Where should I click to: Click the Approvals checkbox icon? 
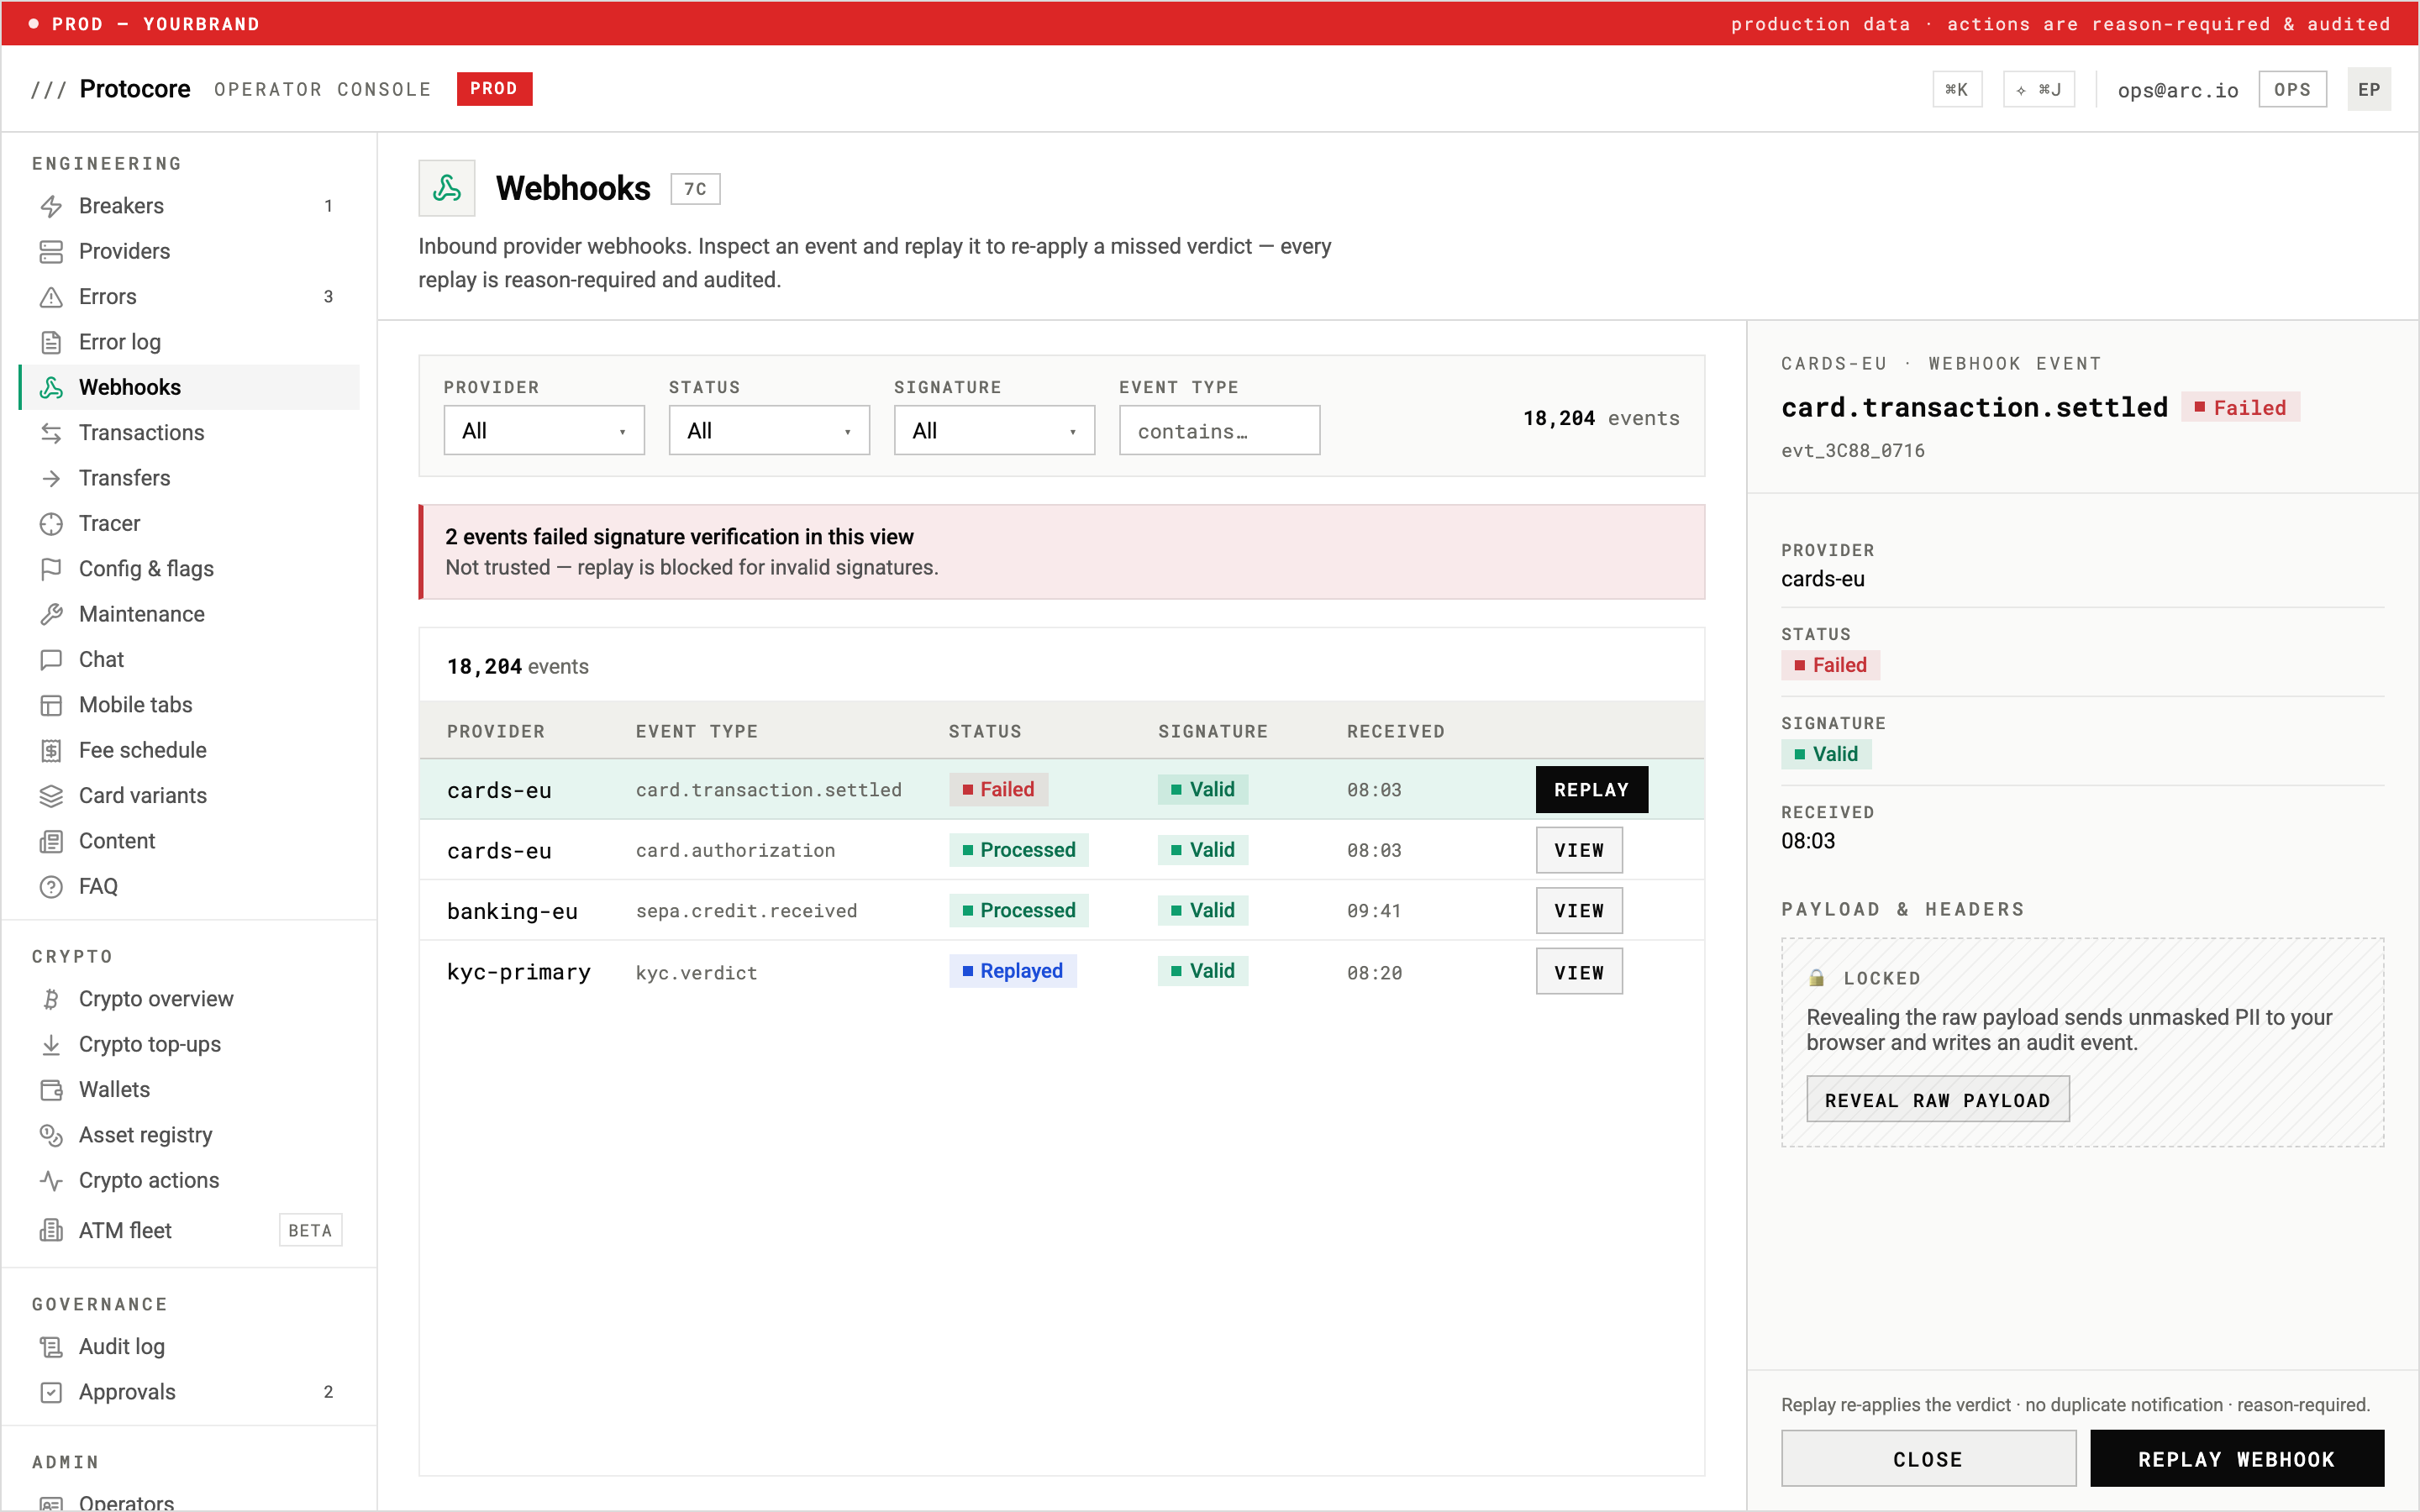click(51, 1392)
